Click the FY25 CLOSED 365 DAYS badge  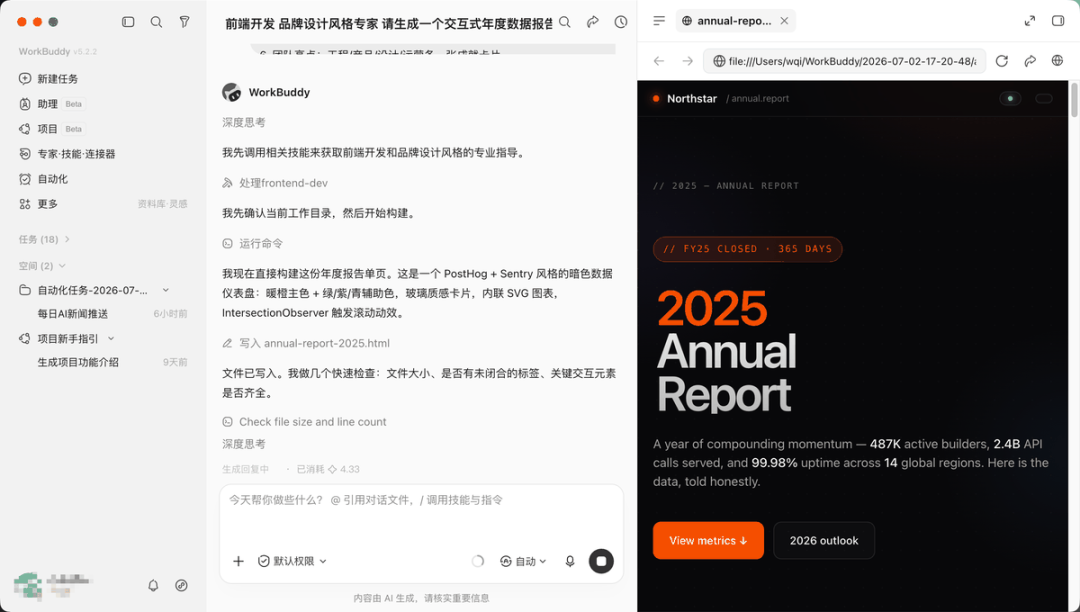coord(747,249)
